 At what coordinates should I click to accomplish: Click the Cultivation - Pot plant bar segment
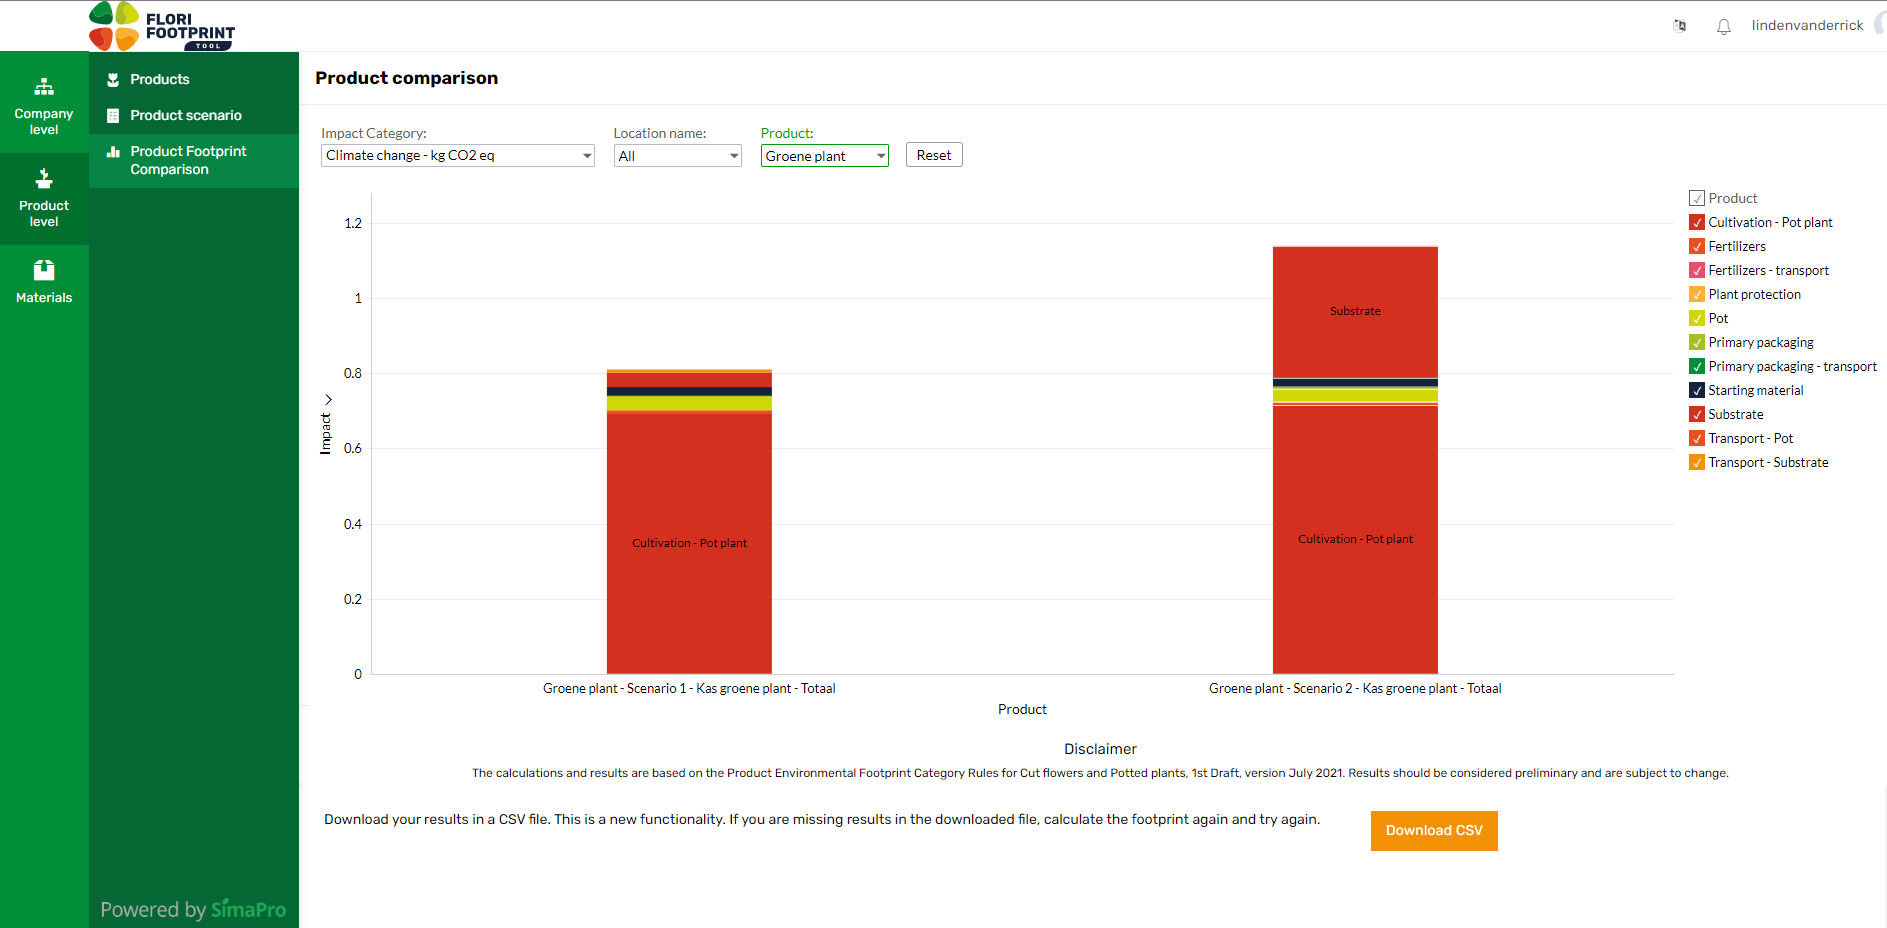pyautogui.click(x=688, y=542)
